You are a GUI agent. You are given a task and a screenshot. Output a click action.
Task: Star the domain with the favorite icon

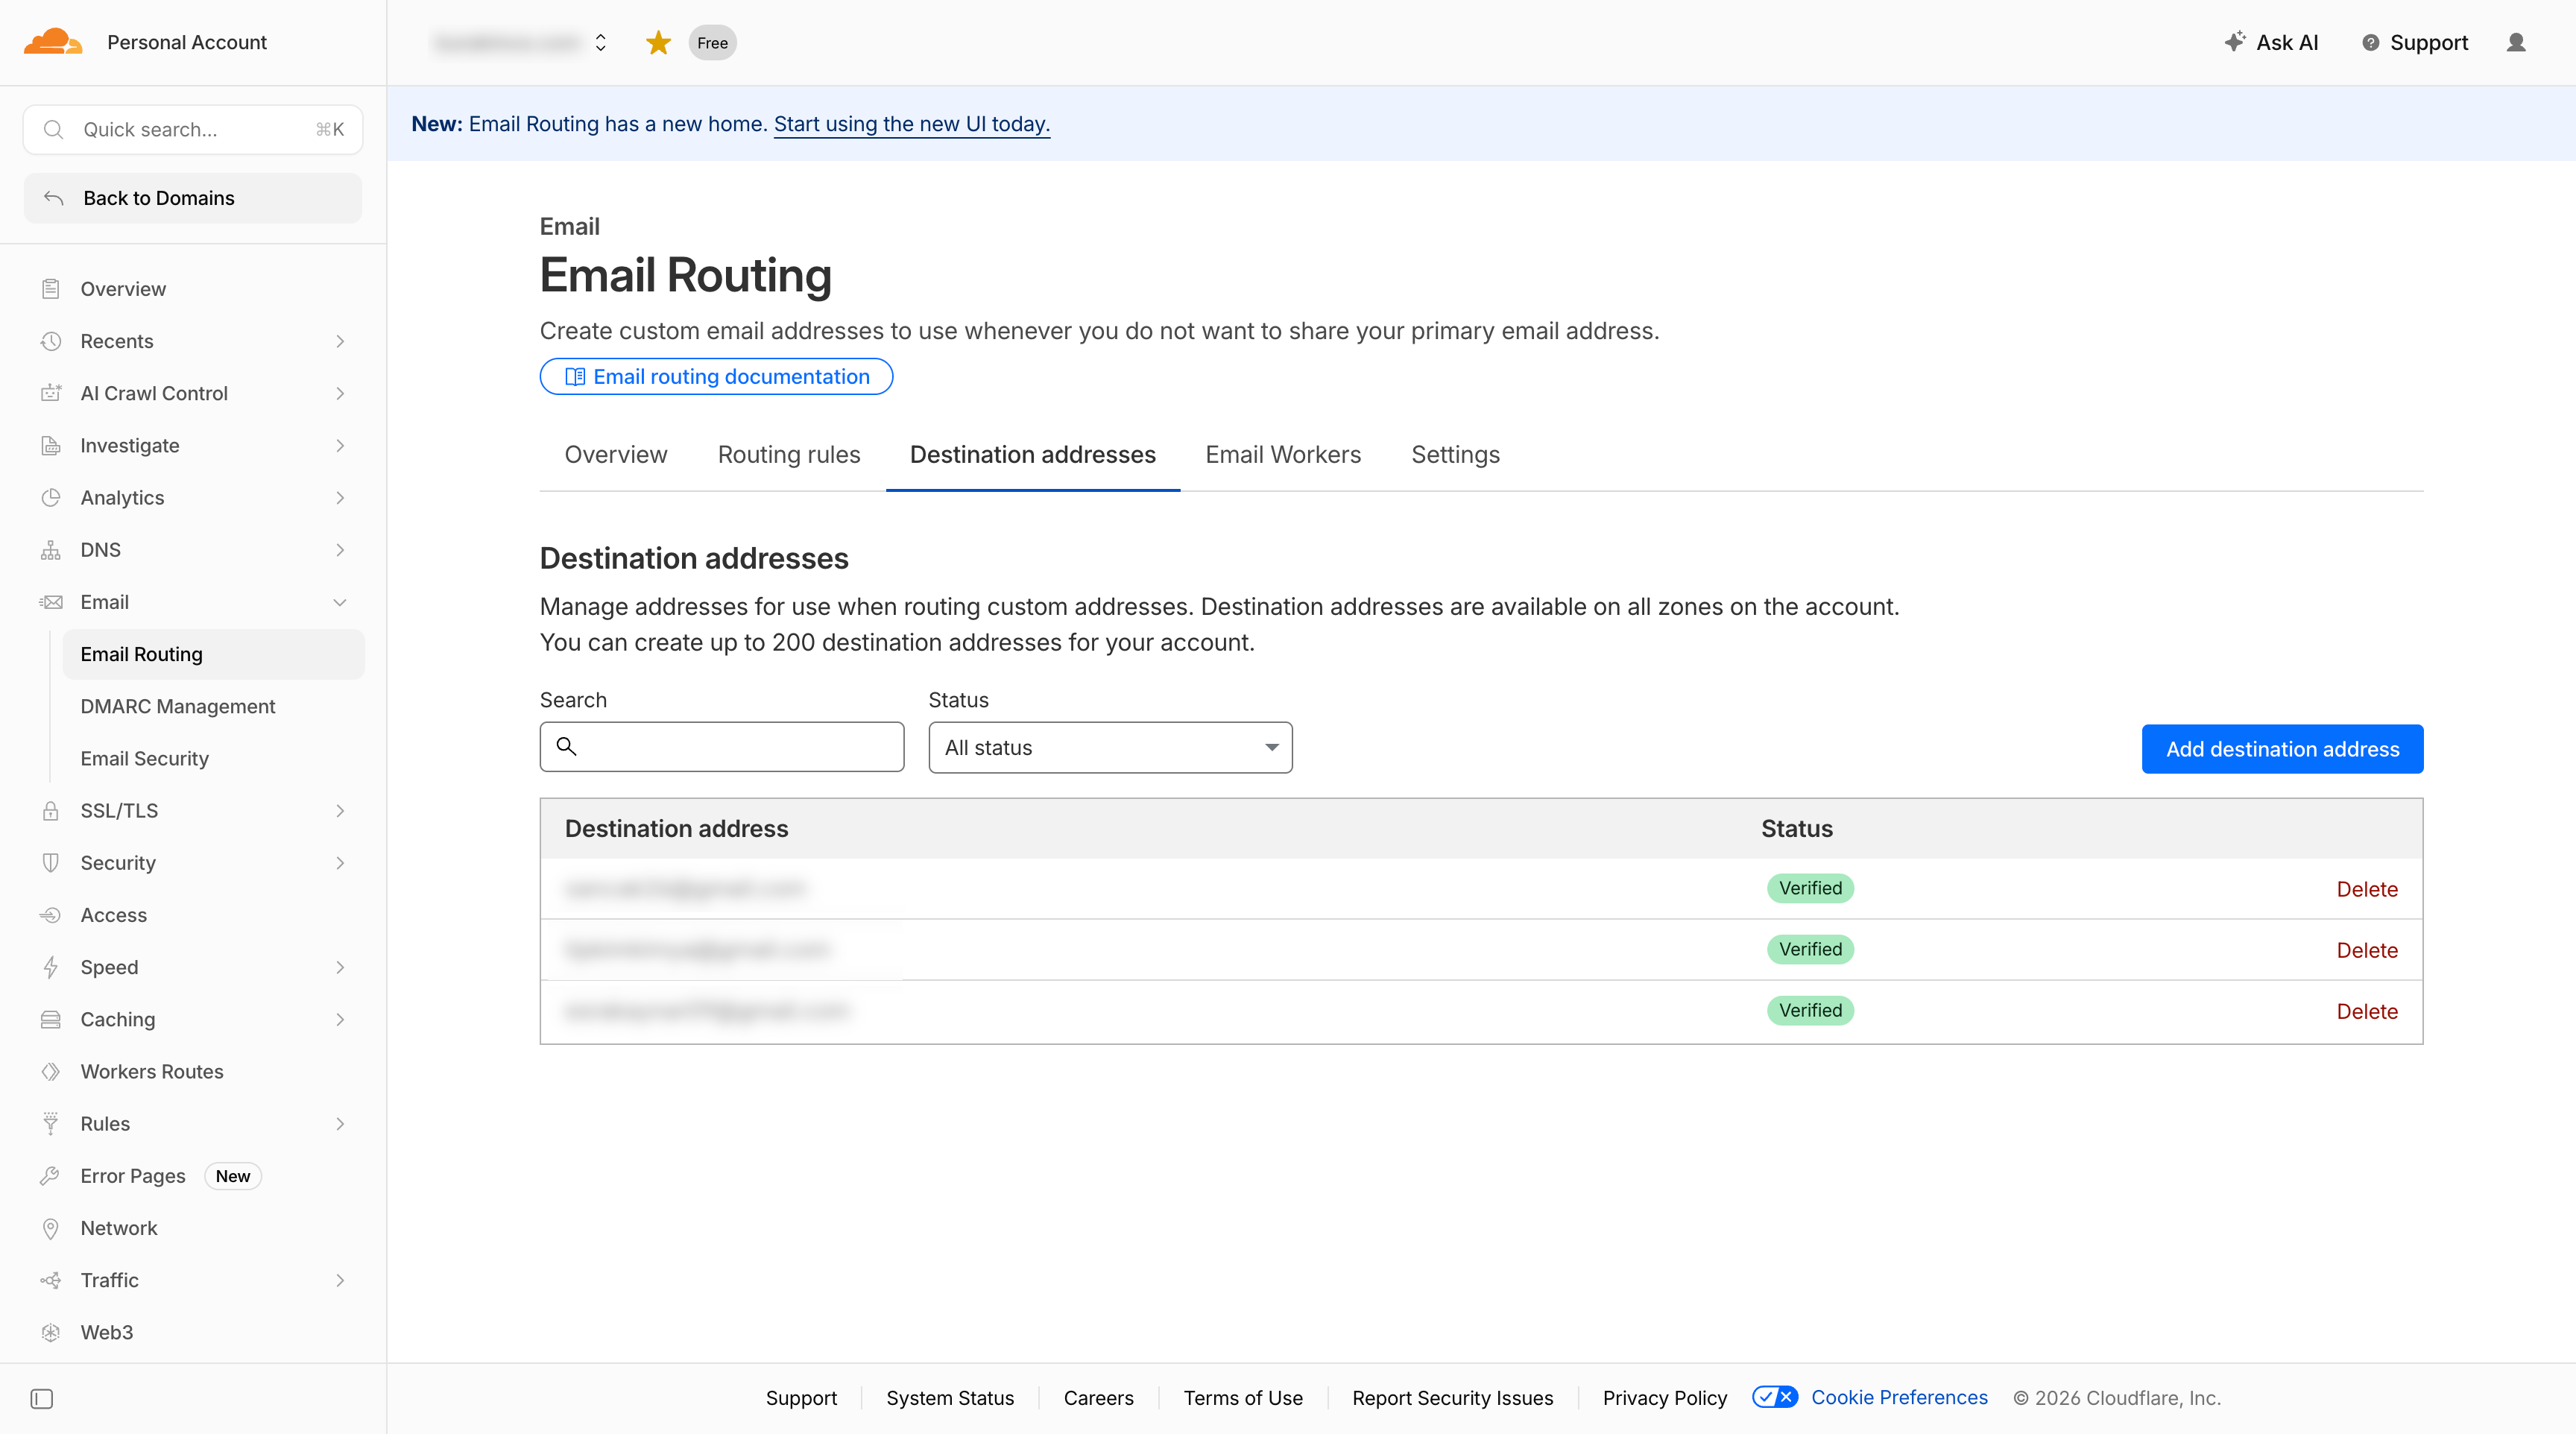click(658, 43)
